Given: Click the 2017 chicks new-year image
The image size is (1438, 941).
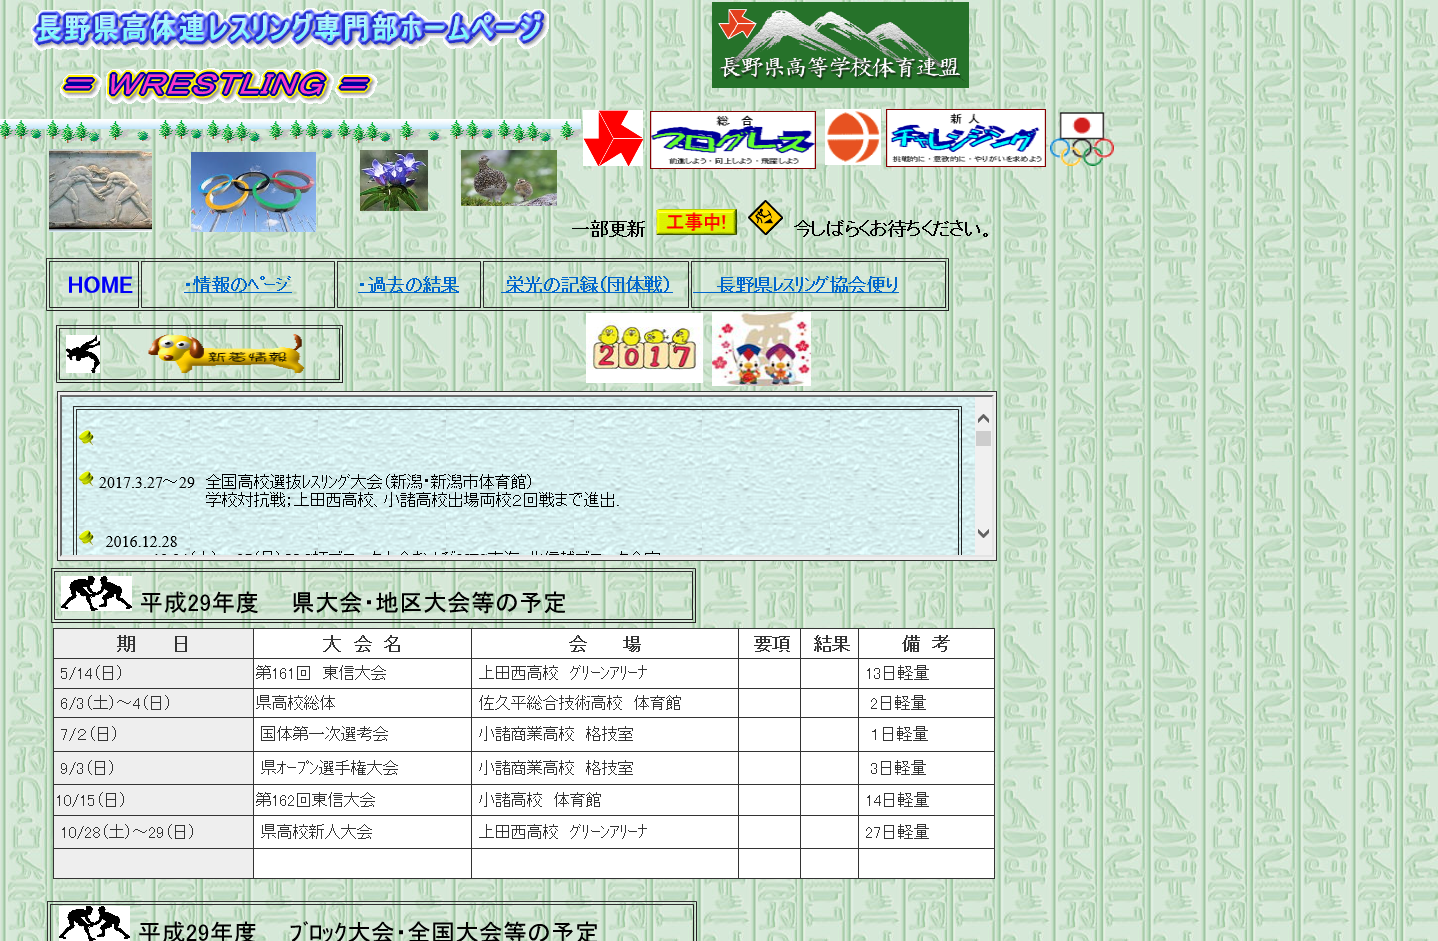Looking at the screenshot, I should (643, 348).
